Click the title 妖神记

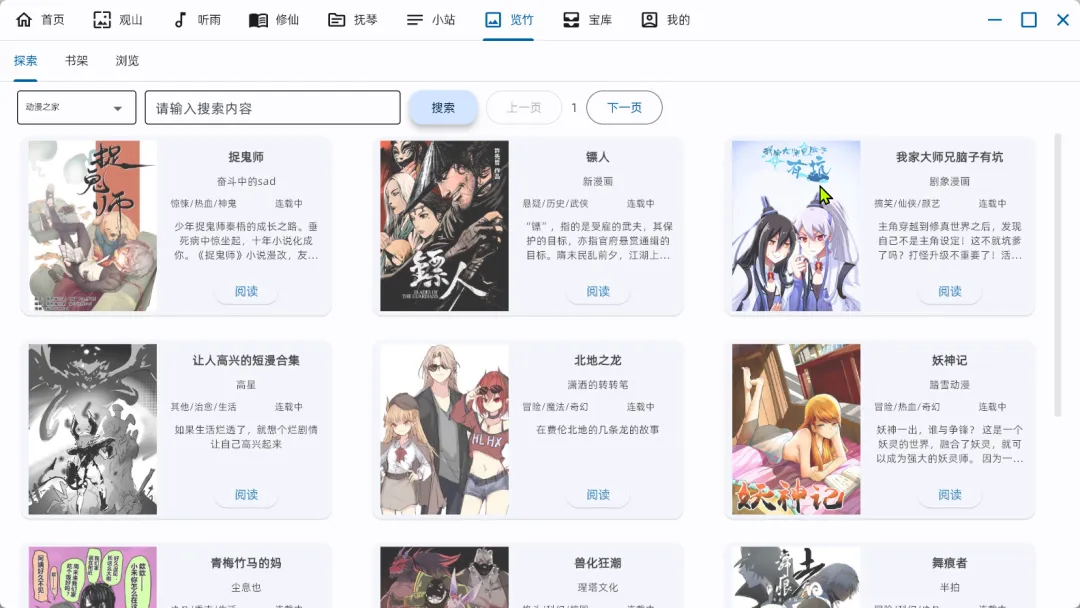point(950,360)
